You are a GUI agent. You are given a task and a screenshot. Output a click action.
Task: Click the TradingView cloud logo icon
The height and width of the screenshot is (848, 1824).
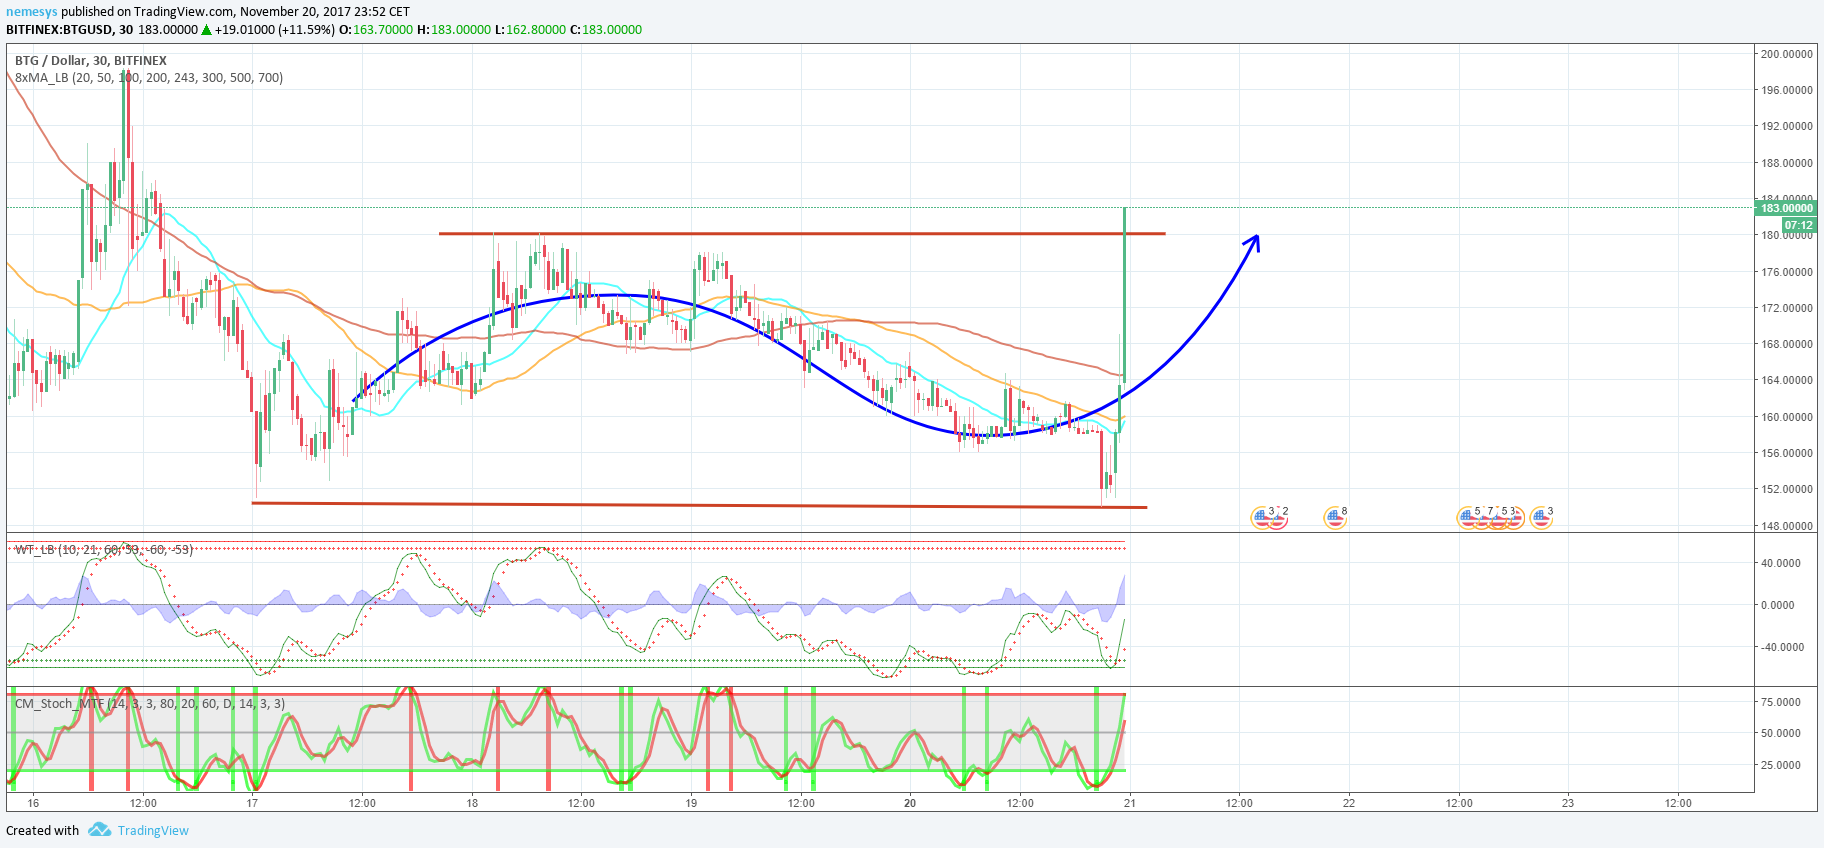click(99, 830)
